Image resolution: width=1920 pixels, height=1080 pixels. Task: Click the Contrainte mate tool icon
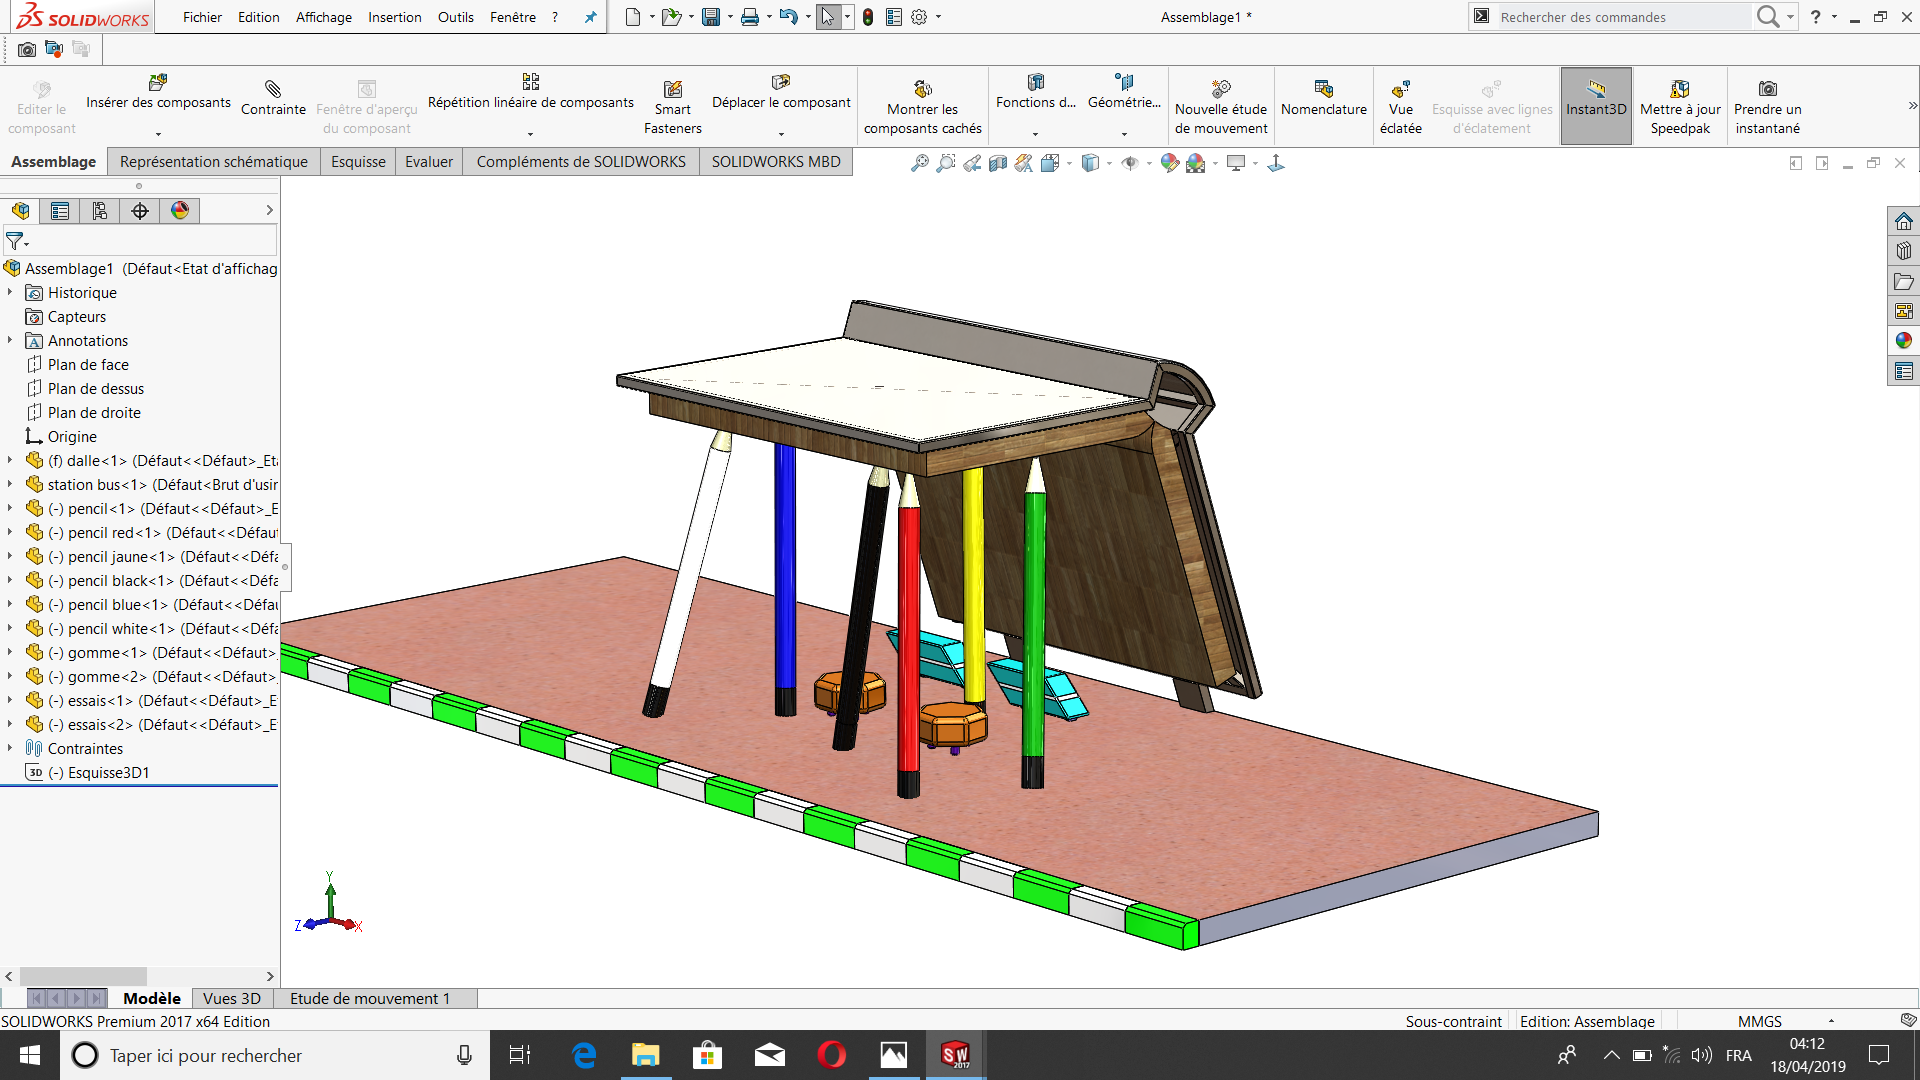click(x=272, y=89)
